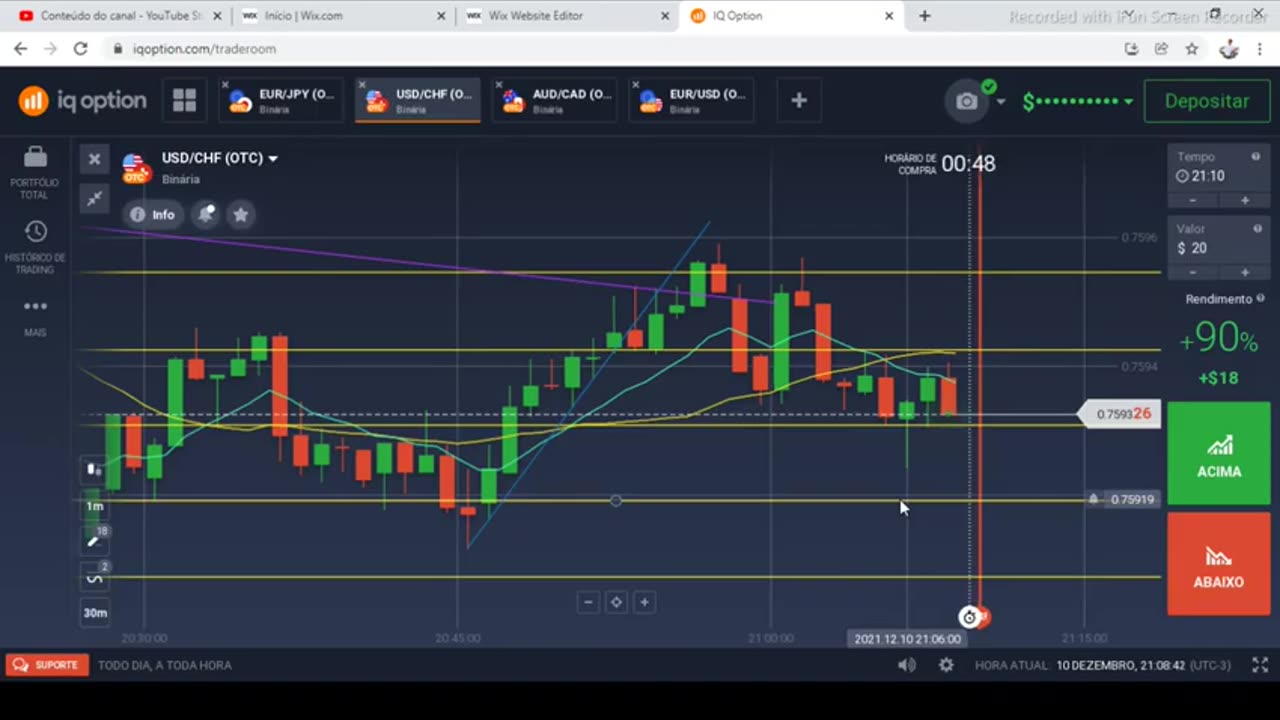
Task: Add a new asset with plus button
Action: 799,100
